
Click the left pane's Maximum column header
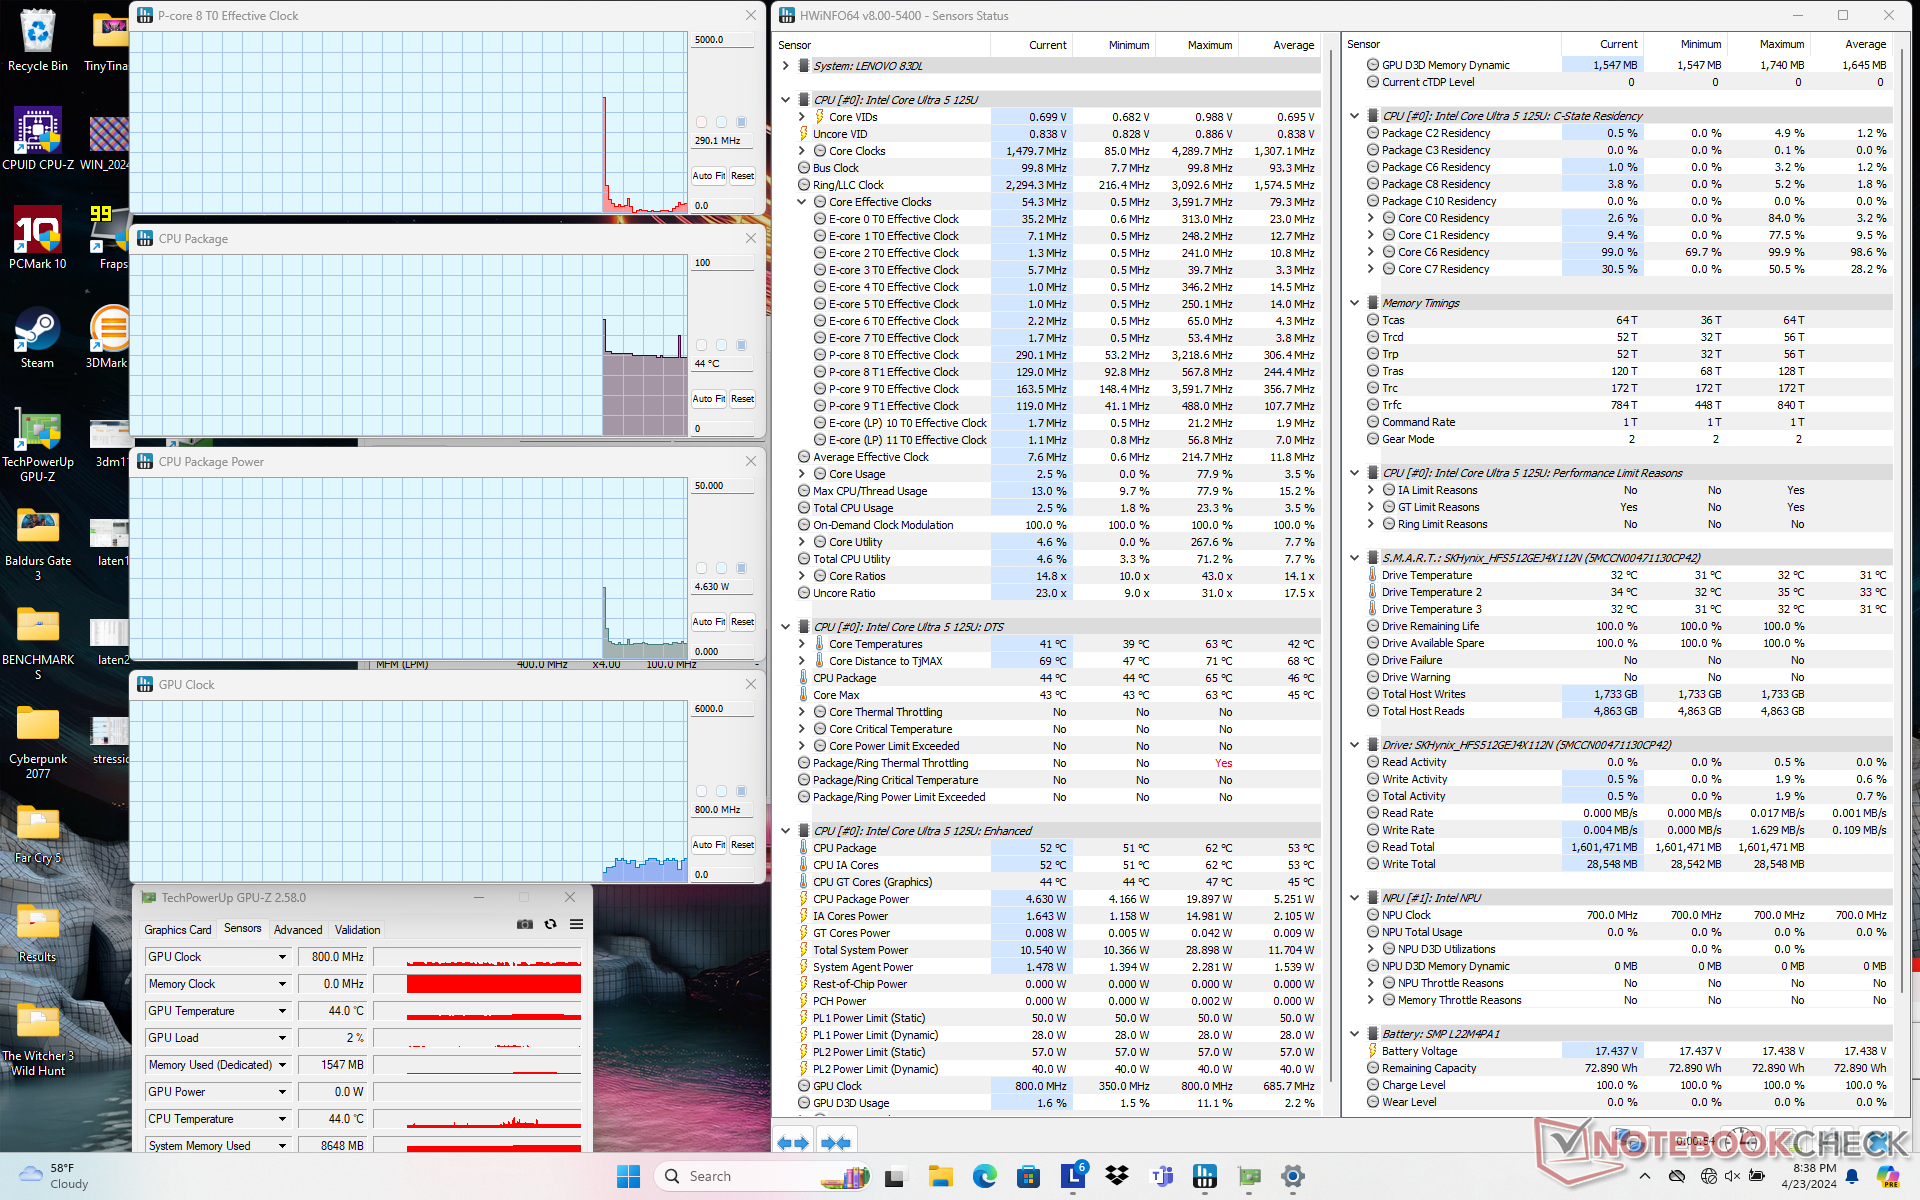pyautogui.click(x=1198, y=45)
